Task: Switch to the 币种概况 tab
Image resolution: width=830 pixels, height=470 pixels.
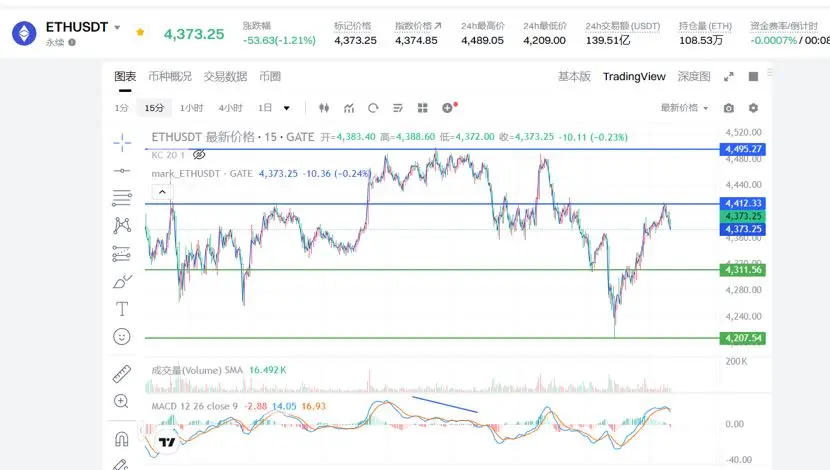Action: (170, 76)
